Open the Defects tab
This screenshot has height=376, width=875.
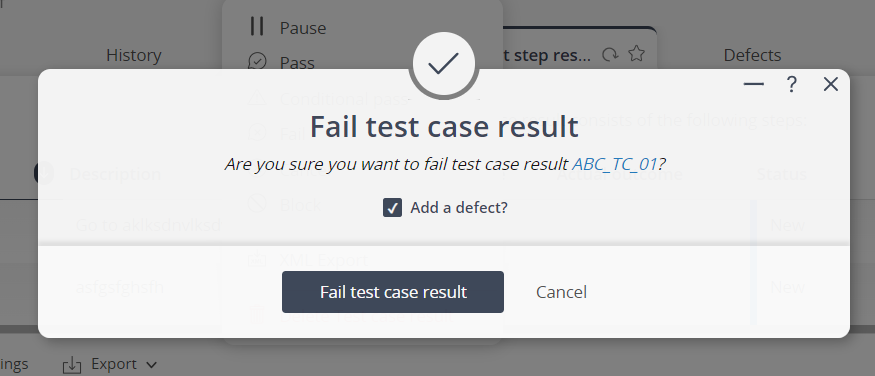[x=752, y=55]
